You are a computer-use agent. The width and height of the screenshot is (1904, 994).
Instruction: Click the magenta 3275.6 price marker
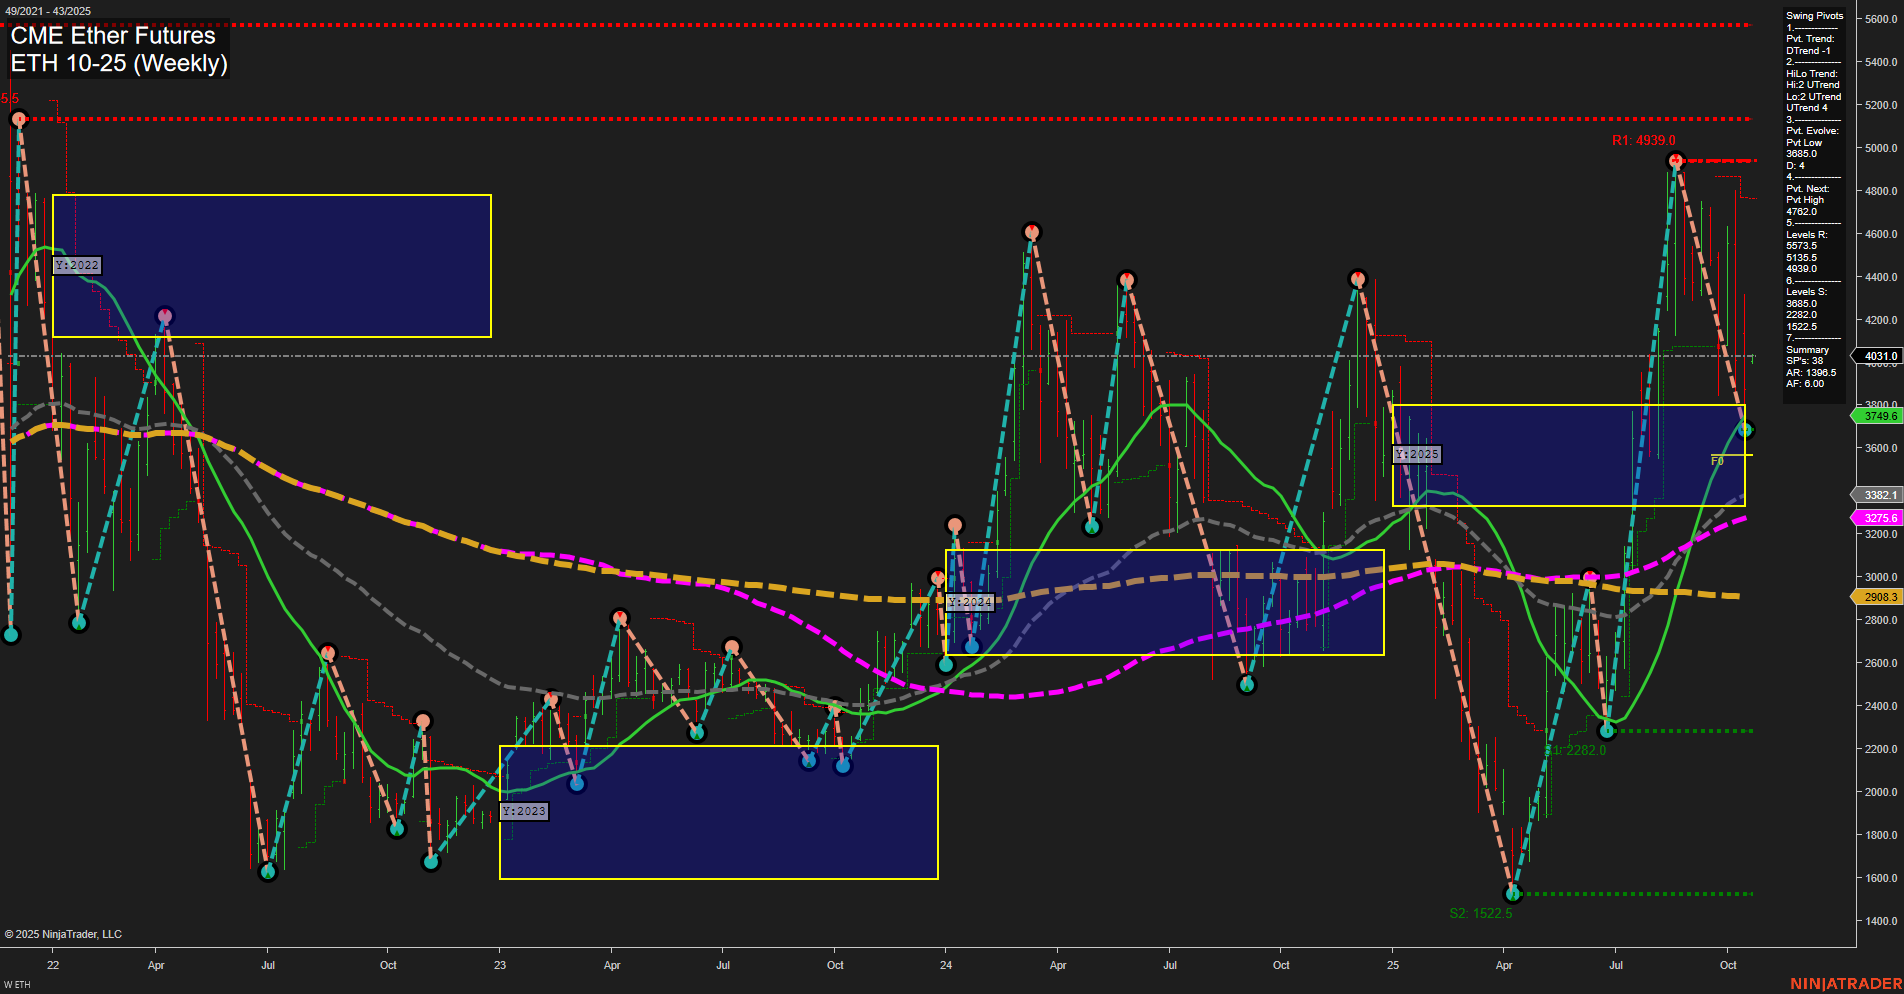click(x=1879, y=517)
